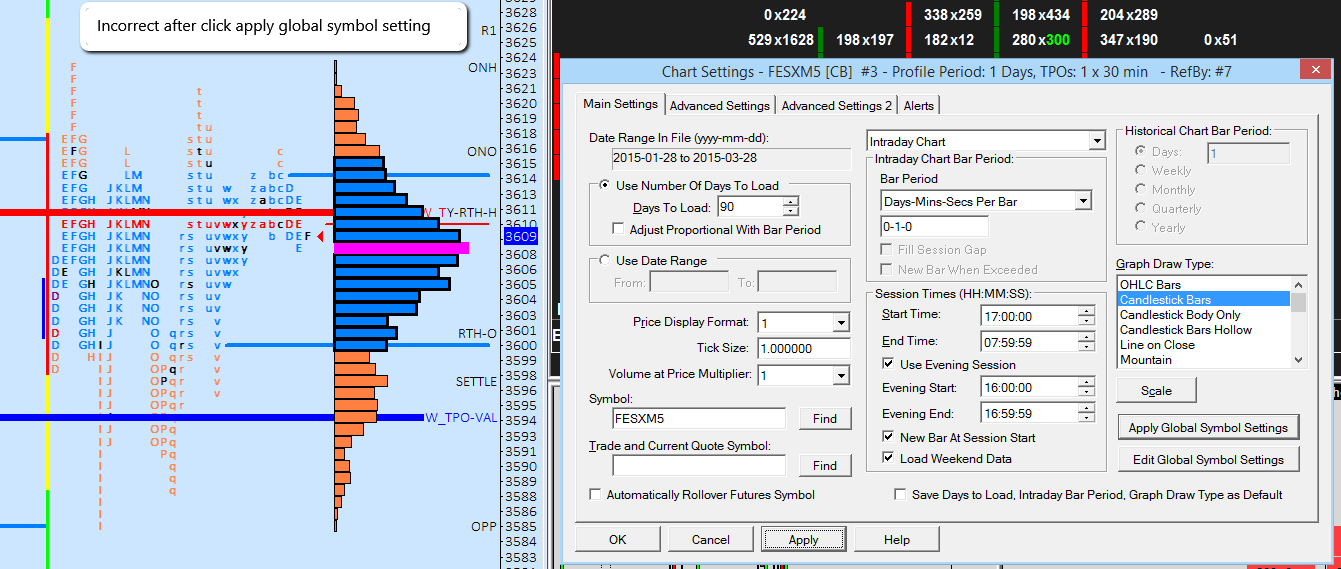Click the Days To Load input field
1341x569 pixels.
tap(750, 207)
